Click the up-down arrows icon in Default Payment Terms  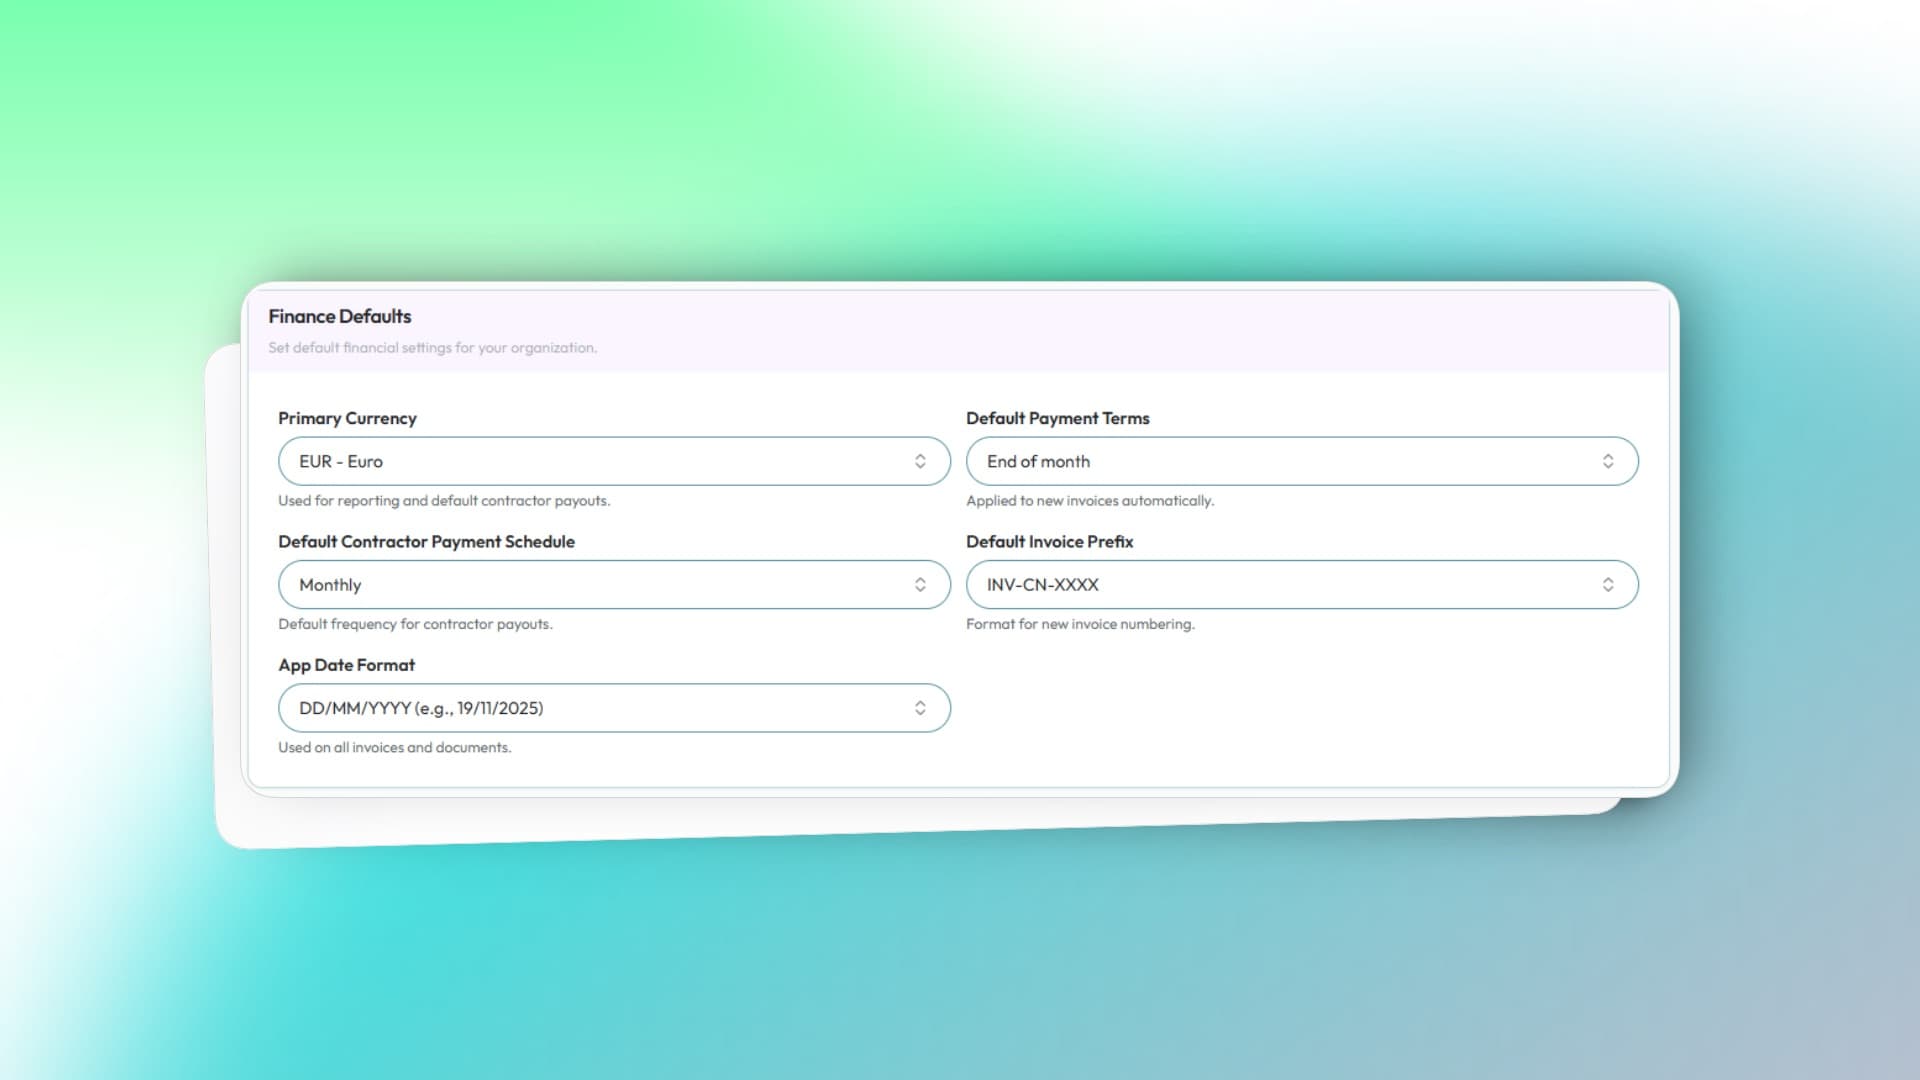[x=1608, y=461]
